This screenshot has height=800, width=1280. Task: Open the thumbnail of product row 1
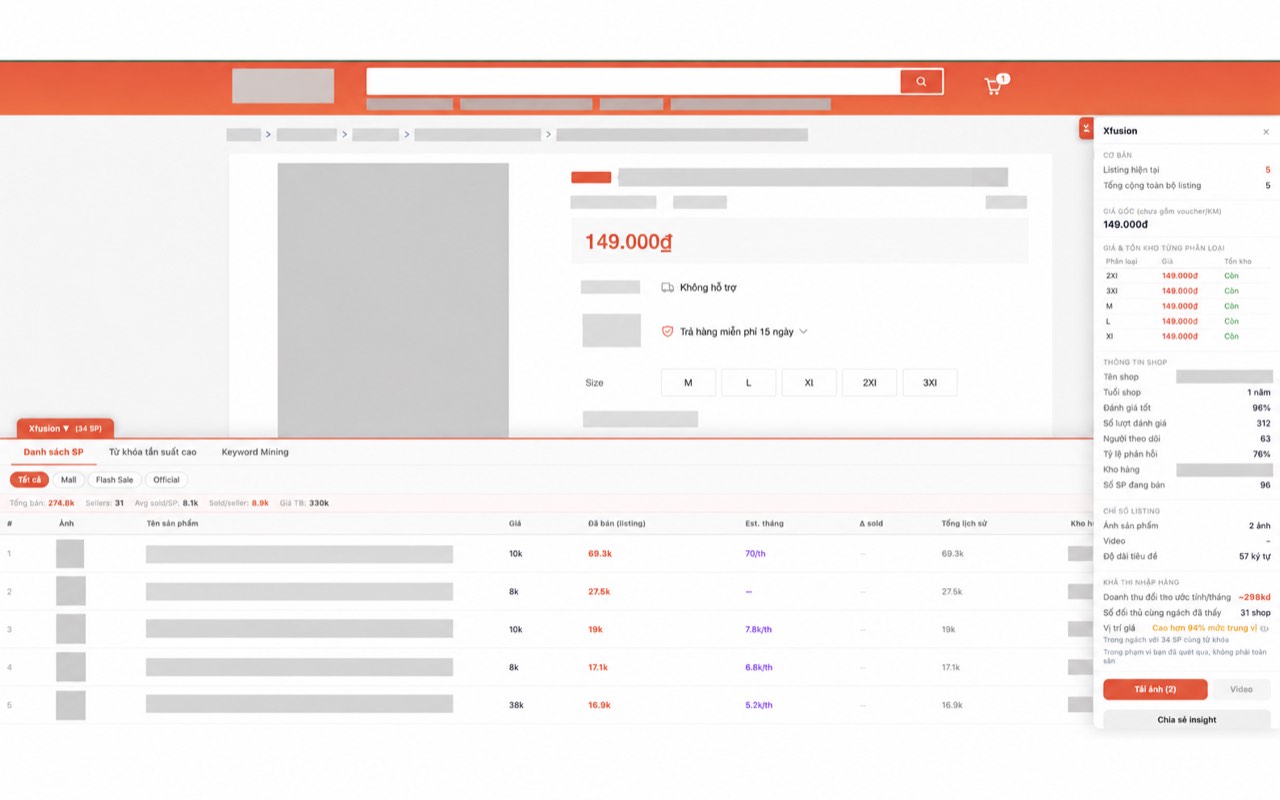pyautogui.click(x=70, y=554)
